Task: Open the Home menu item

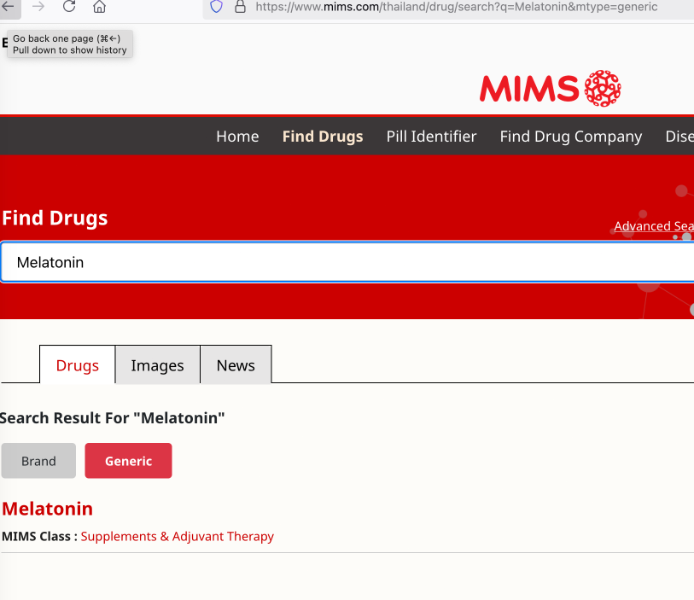Action: pos(237,136)
